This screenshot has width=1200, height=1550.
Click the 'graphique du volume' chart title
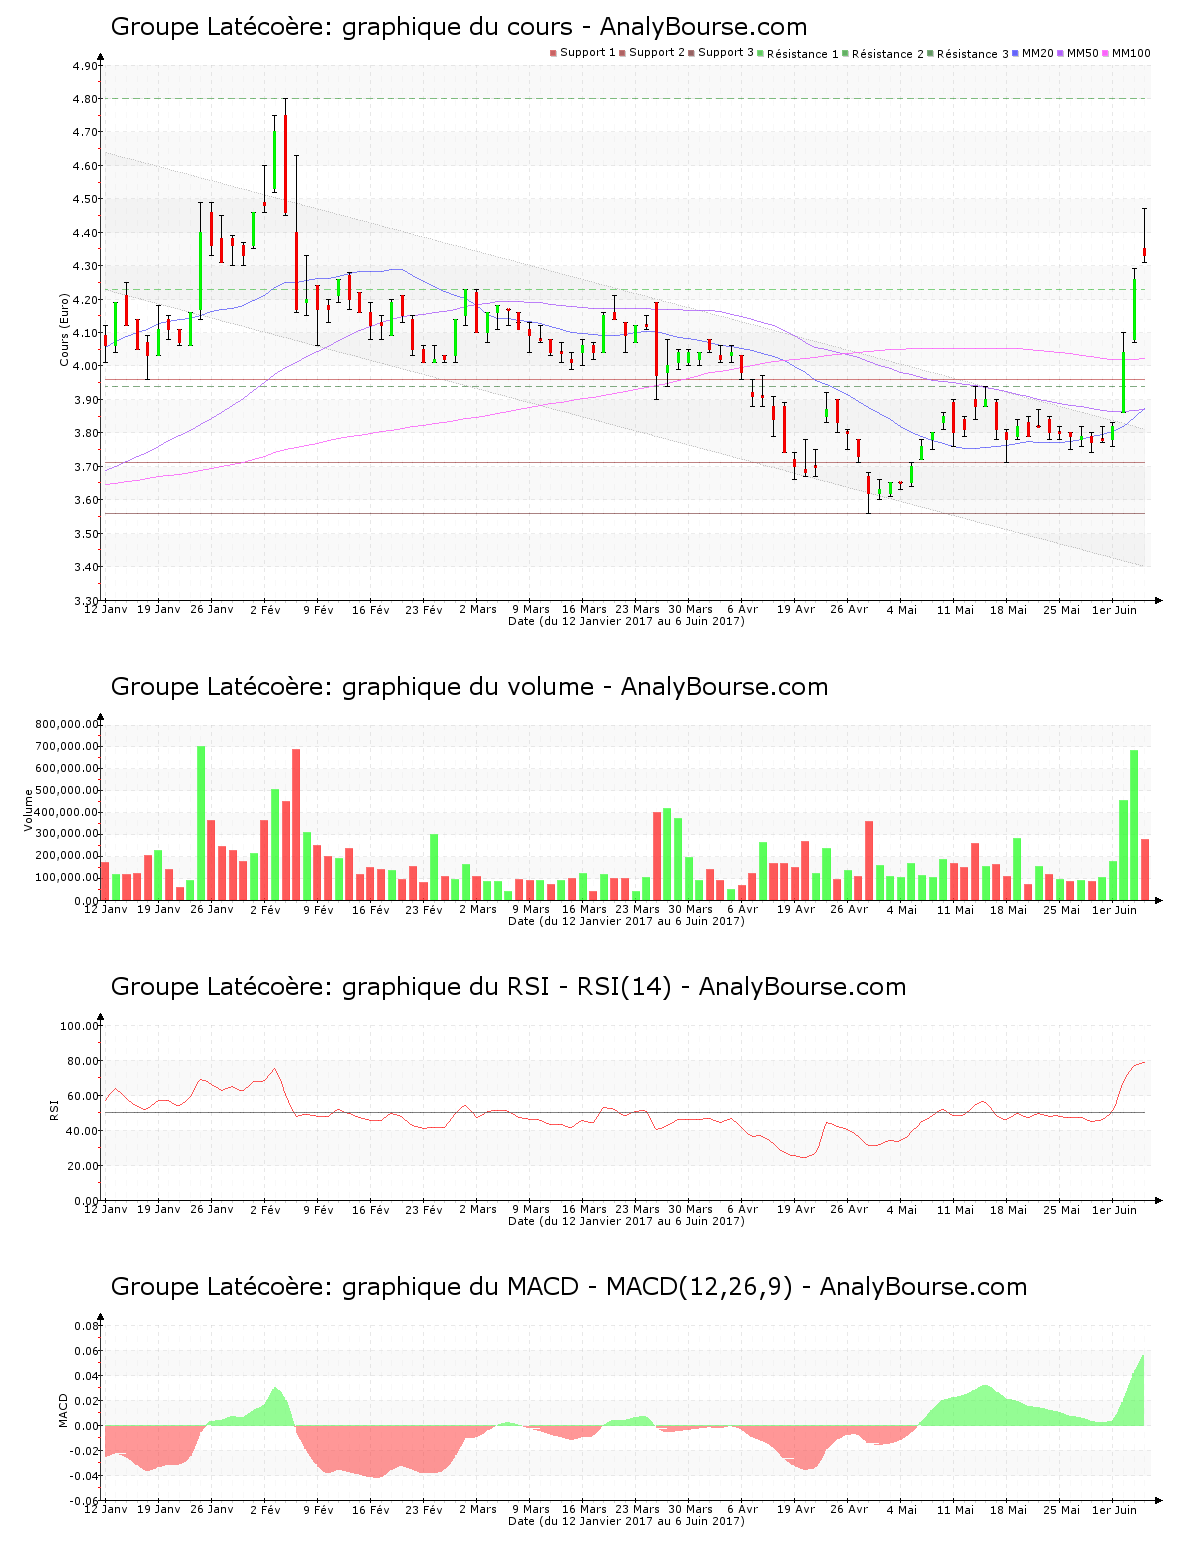[x=468, y=687]
